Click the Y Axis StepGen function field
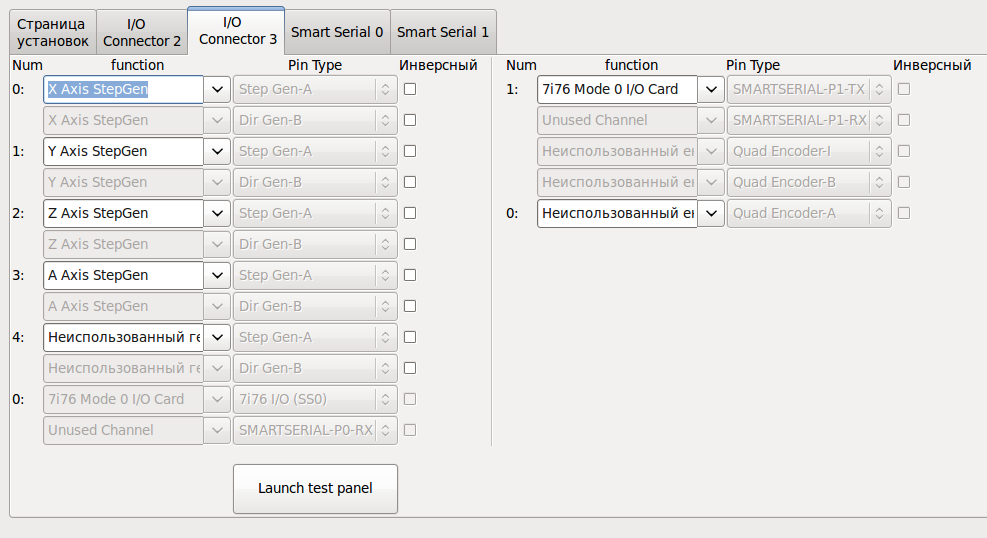This screenshot has width=987, height=538. (123, 151)
